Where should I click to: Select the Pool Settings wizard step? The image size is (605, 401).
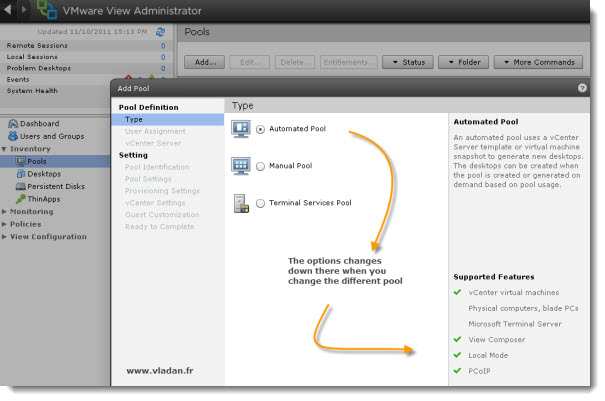tap(148, 179)
